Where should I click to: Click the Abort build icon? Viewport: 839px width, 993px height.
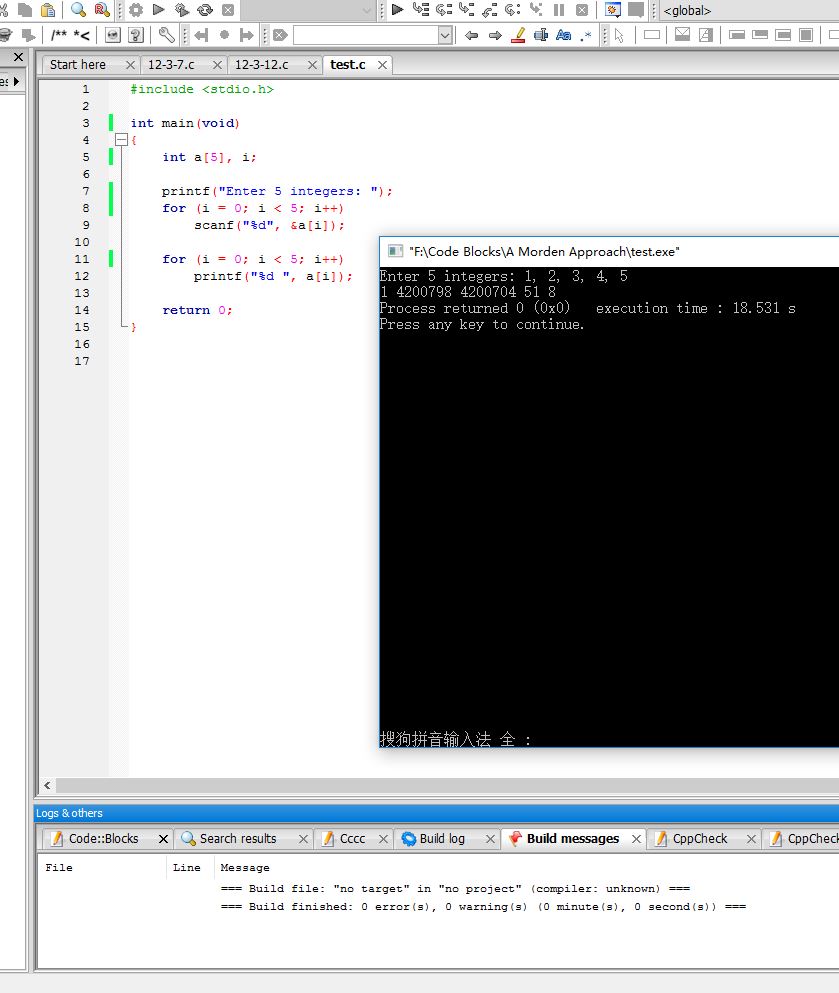click(x=228, y=10)
